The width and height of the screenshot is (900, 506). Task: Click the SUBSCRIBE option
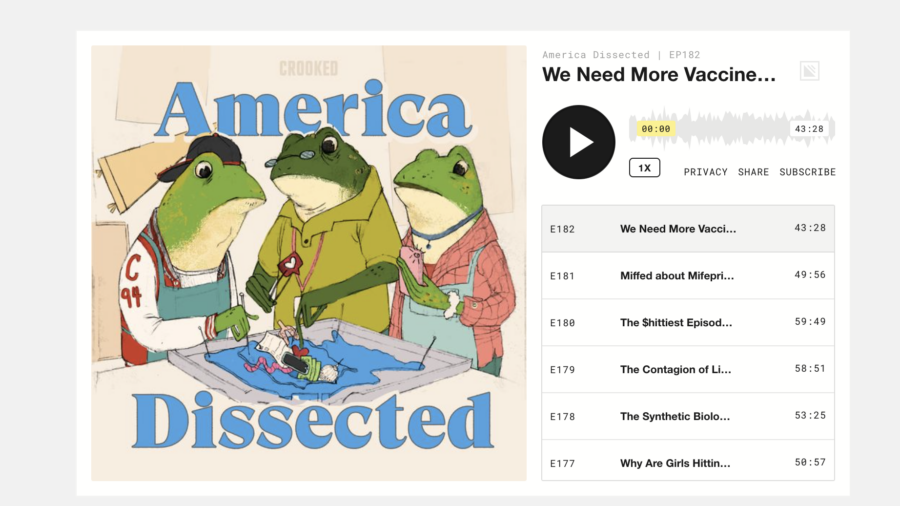807,172
